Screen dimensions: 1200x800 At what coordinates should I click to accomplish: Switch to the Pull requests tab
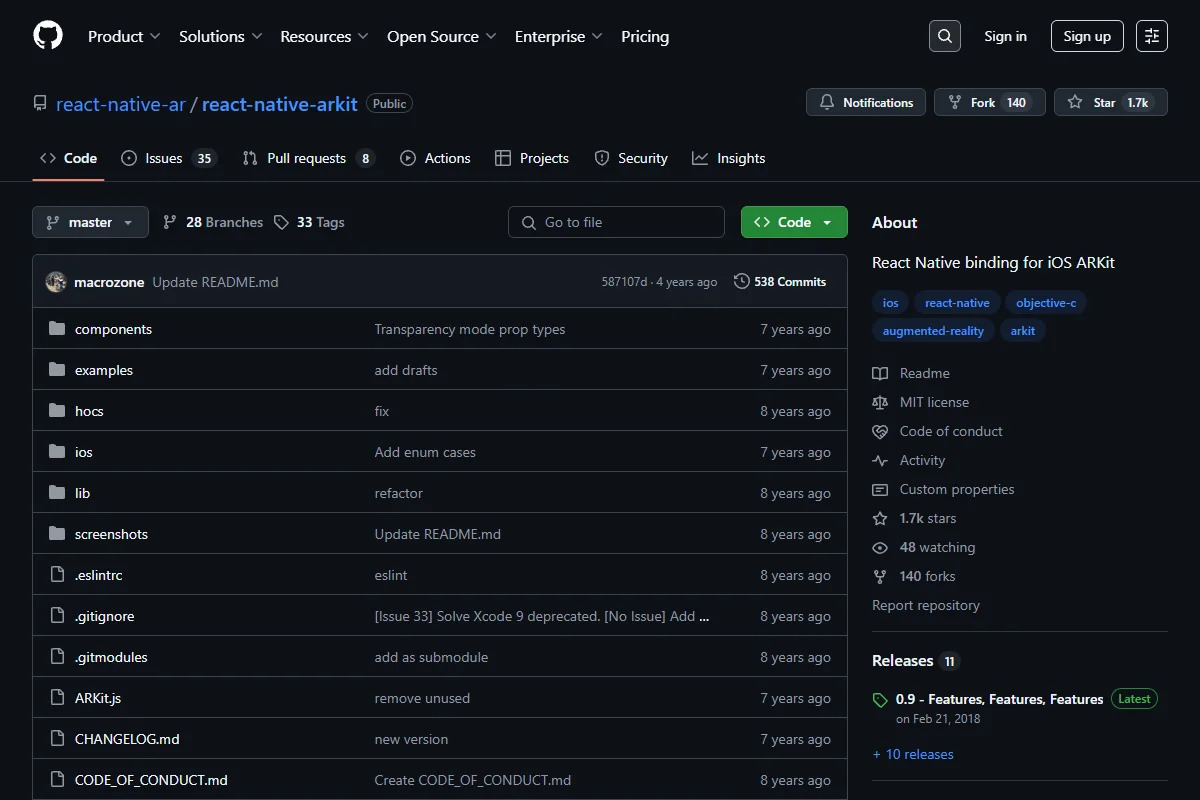pos(308,158)
